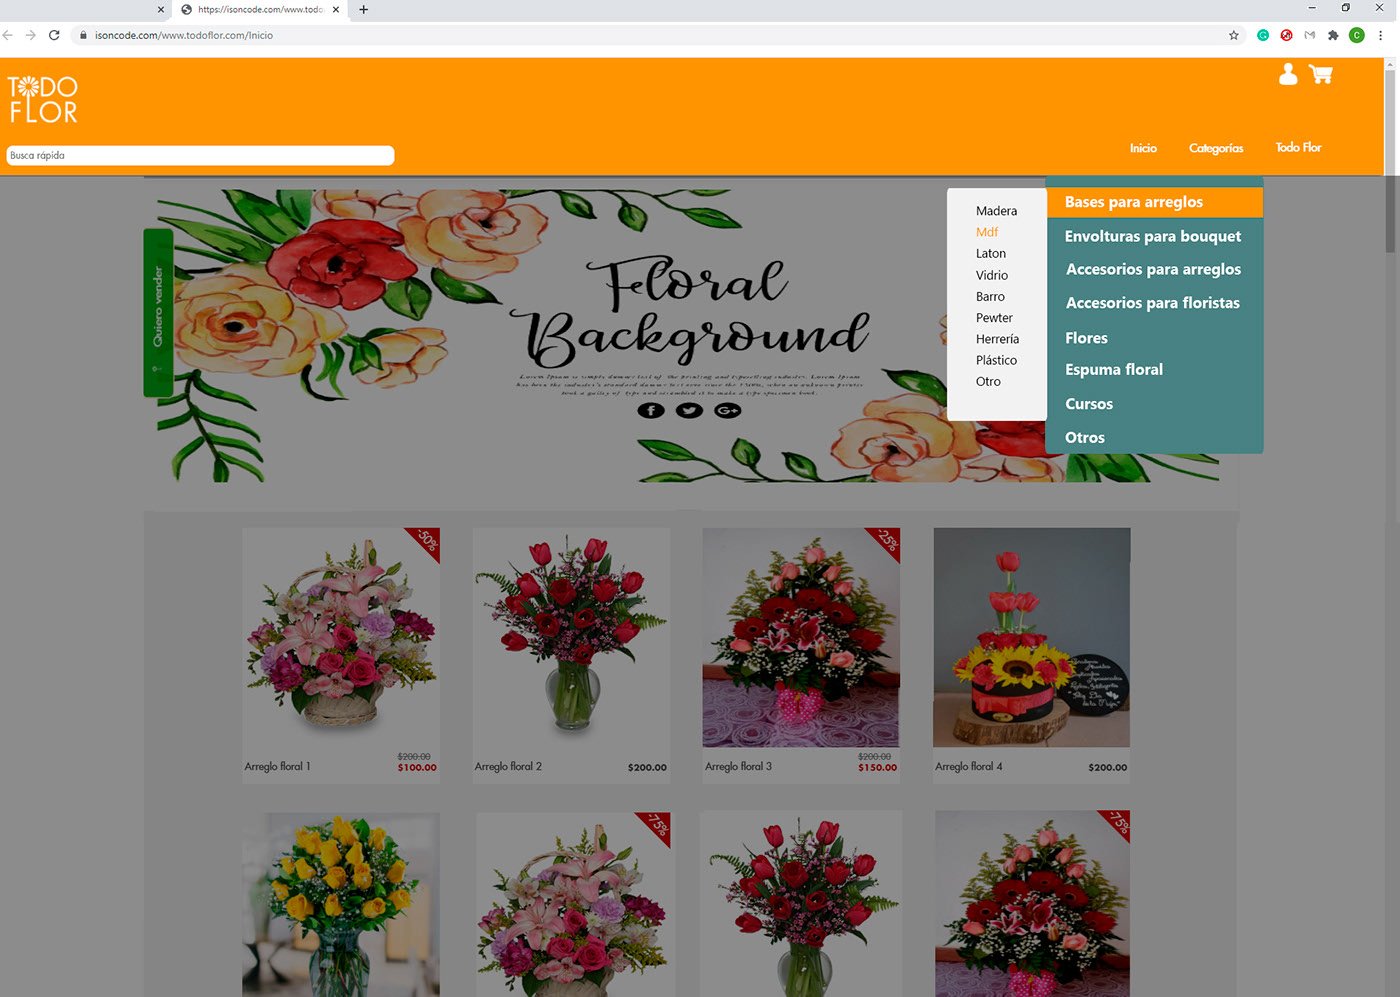The width and height of the screenshot is (1400, 997).
Task: Go to Inicio in the navigation
Action: pos(1143,148)
